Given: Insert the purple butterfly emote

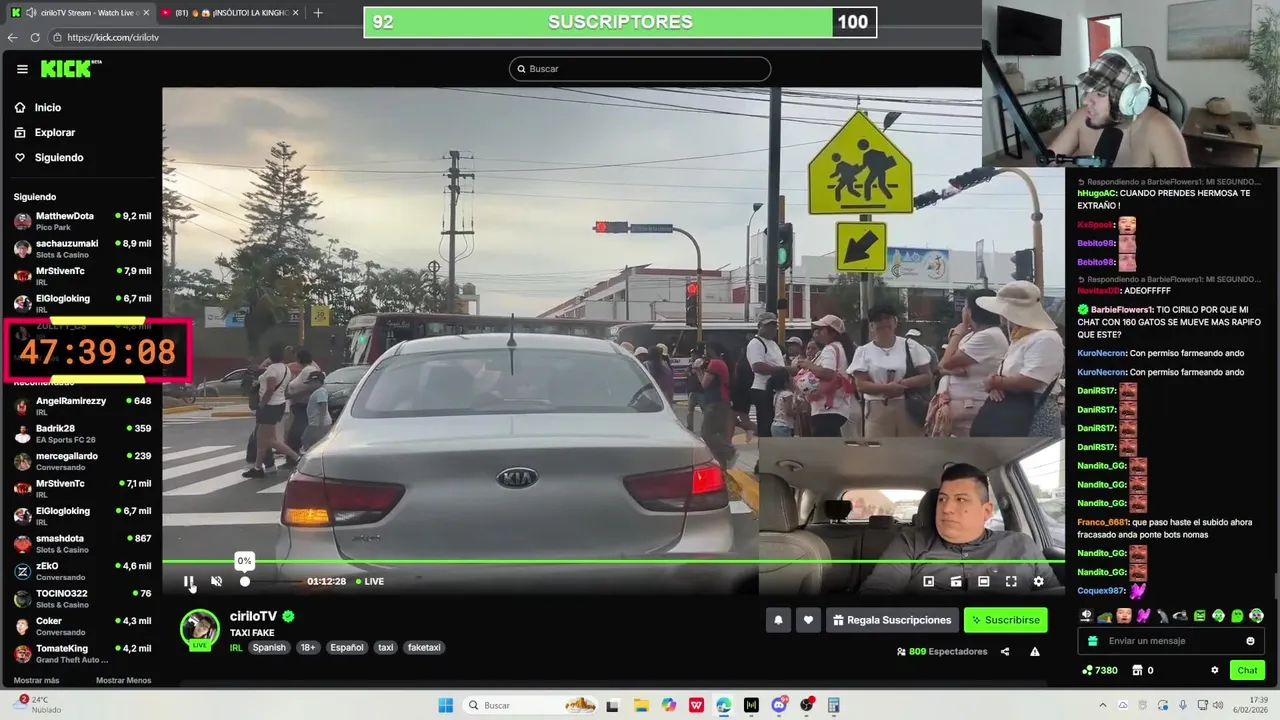Looking at the screenshot, I should click(1143, 616).
